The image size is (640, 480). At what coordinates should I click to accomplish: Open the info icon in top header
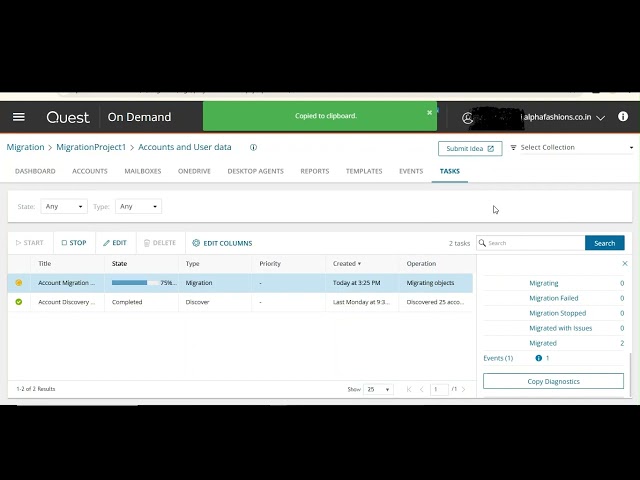623,117
